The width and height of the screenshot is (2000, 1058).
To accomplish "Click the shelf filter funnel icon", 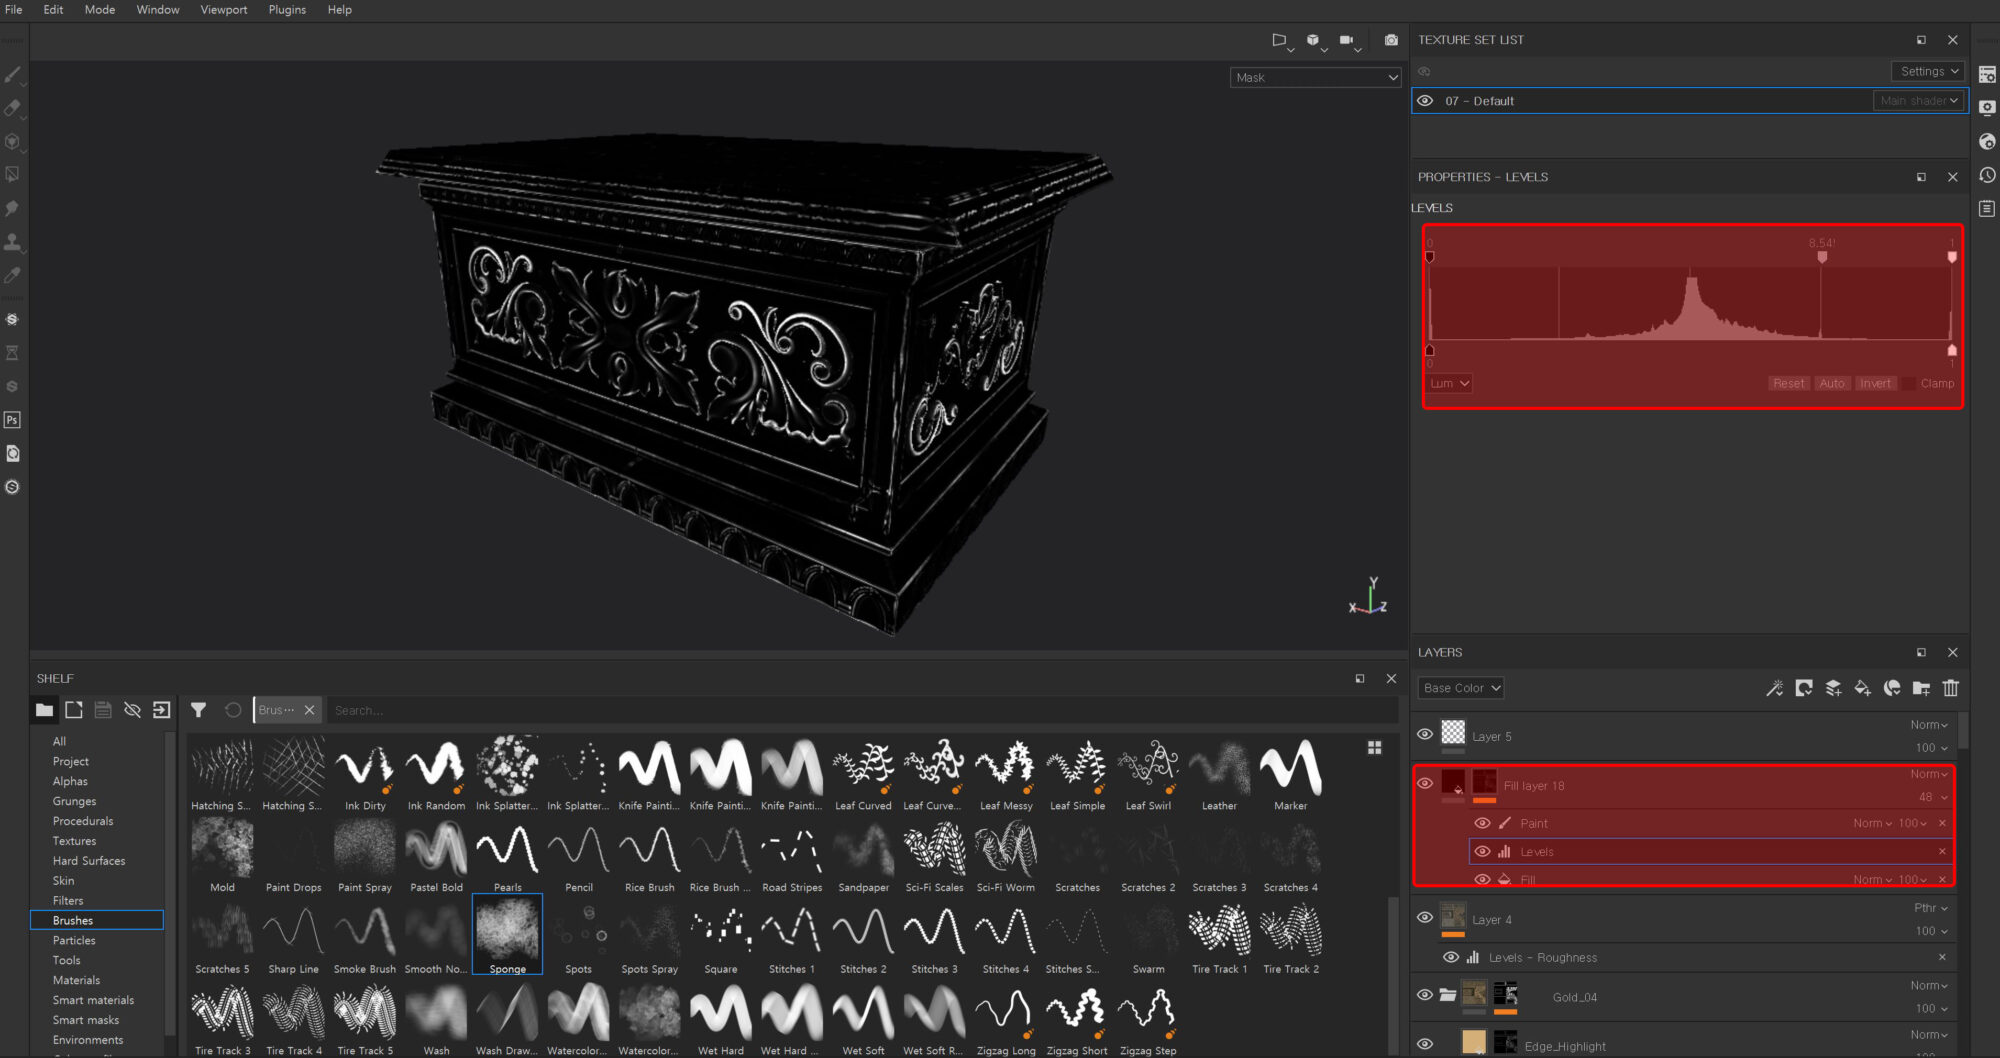I will 198,710.
